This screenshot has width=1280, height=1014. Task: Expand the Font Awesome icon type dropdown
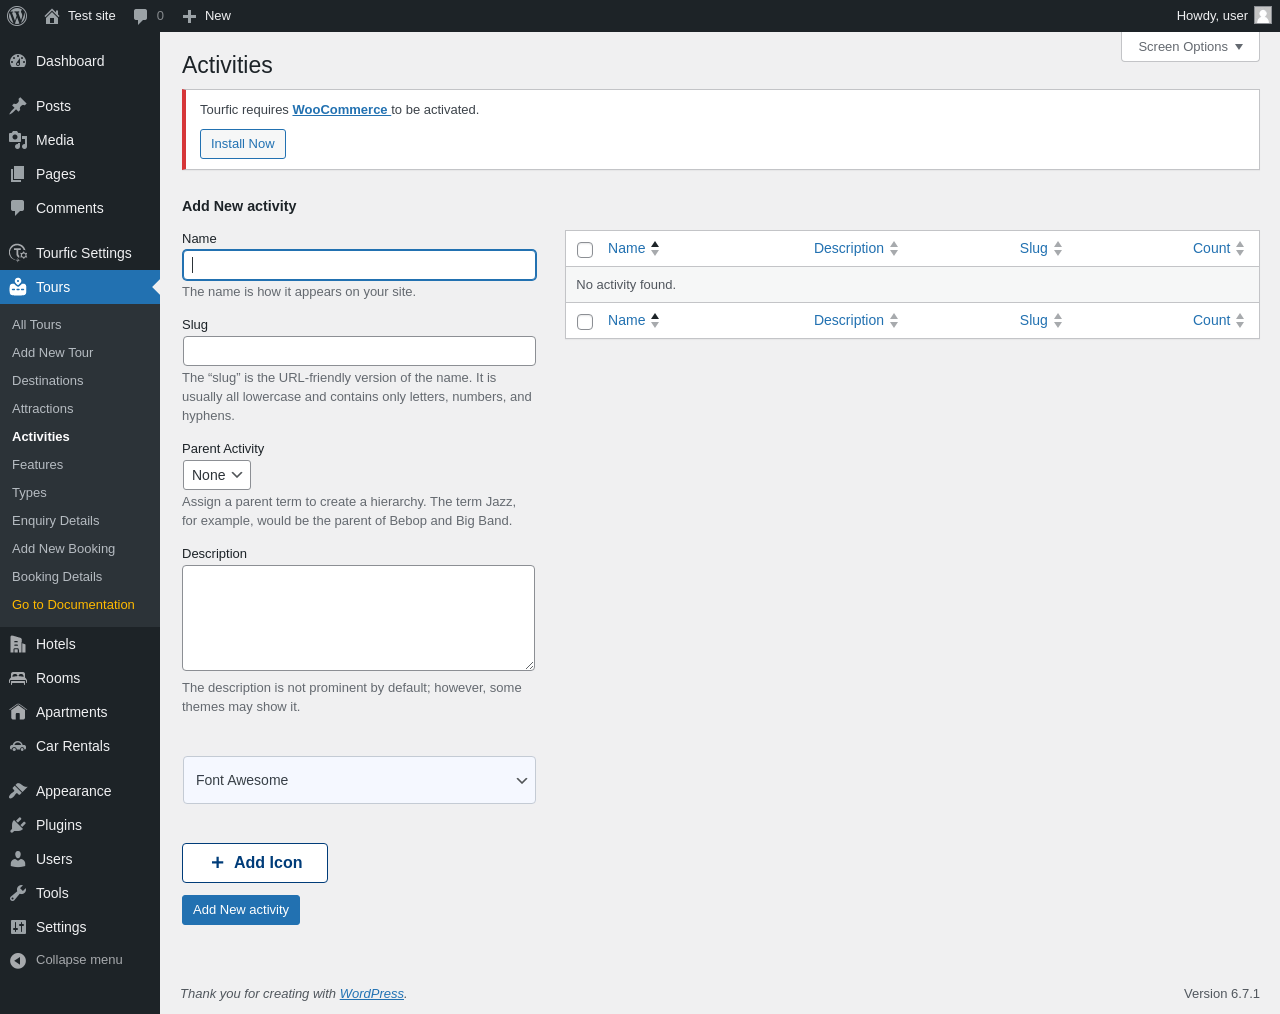359,780
